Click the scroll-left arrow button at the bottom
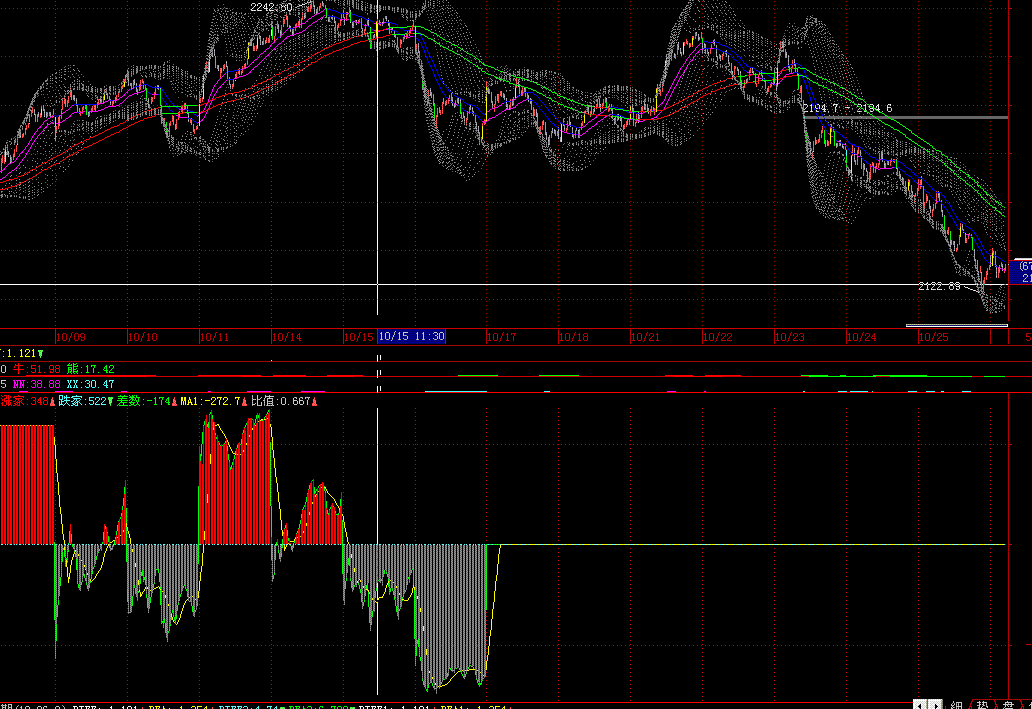This screenshot has height=709, width=1032. point(920,705)
